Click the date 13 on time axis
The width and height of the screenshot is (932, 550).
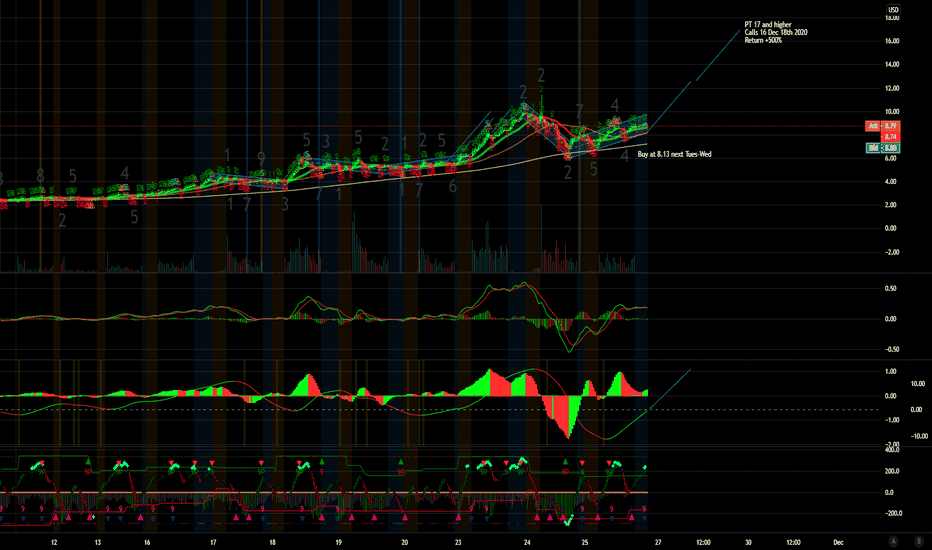(97, 542)
